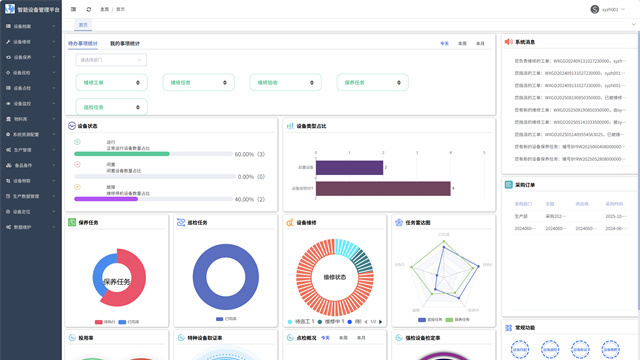640x360 pixels.
Task: Click the teal 采购订单 panel icon
Action: pos(509,184)
